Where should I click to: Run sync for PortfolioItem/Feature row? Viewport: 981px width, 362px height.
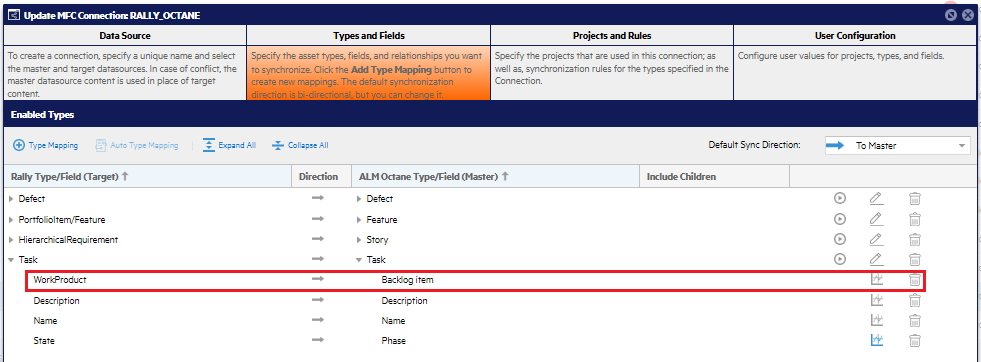click(x=840, y=219)
